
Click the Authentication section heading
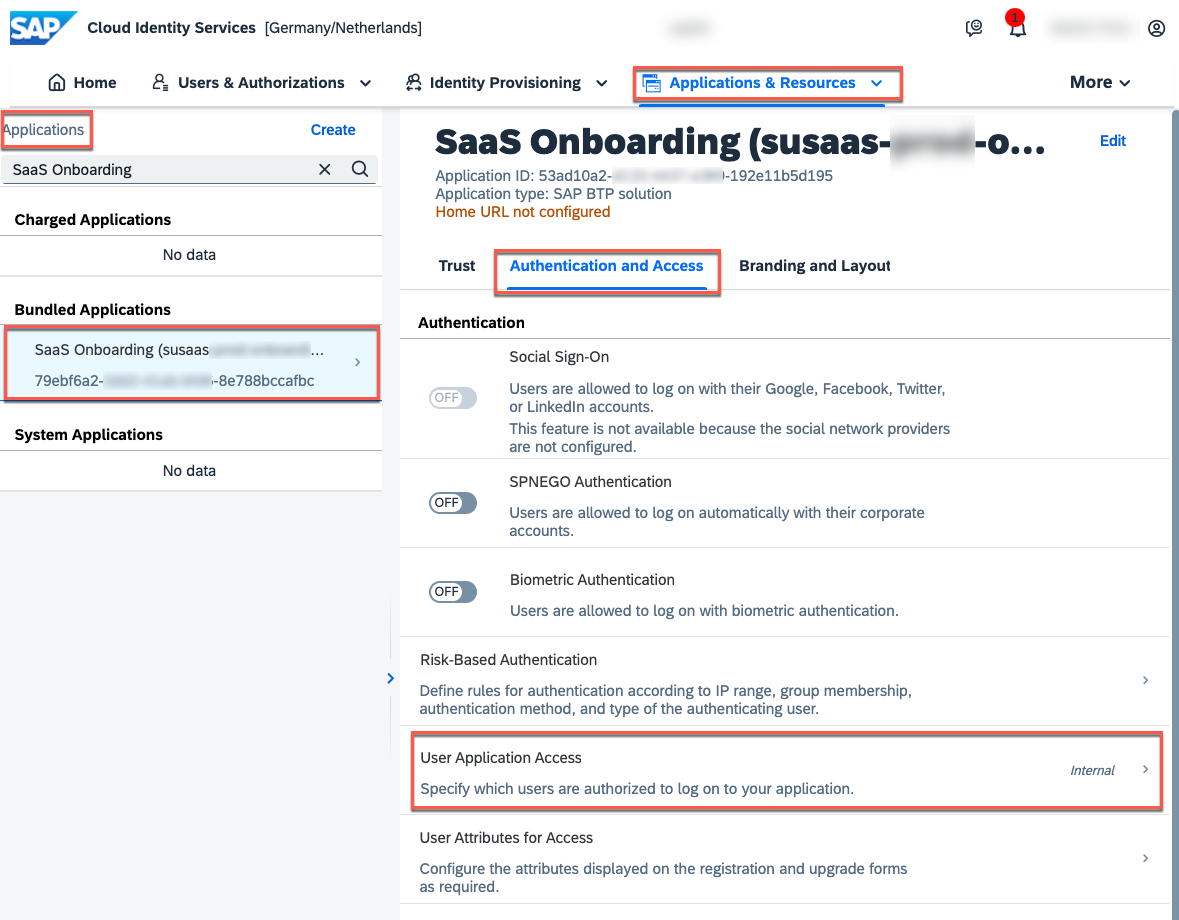[x=471, y=323]
